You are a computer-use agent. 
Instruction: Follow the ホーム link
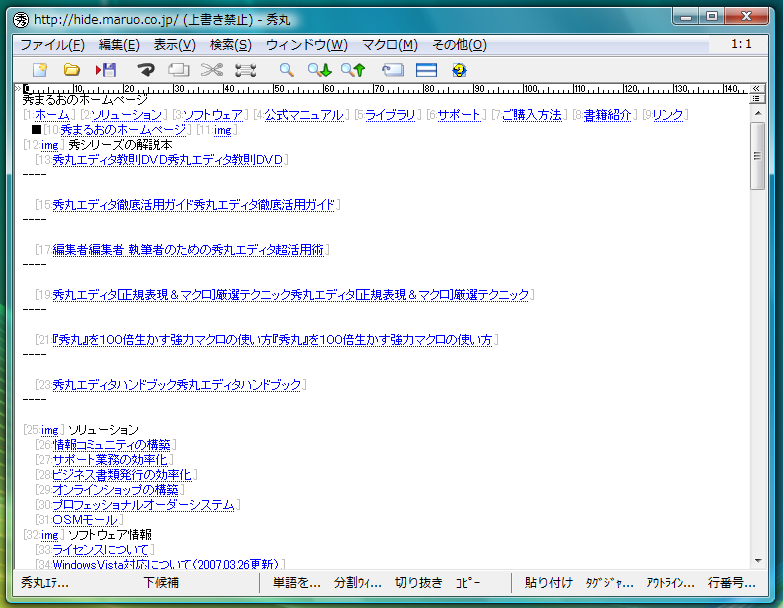coord(52,115)
